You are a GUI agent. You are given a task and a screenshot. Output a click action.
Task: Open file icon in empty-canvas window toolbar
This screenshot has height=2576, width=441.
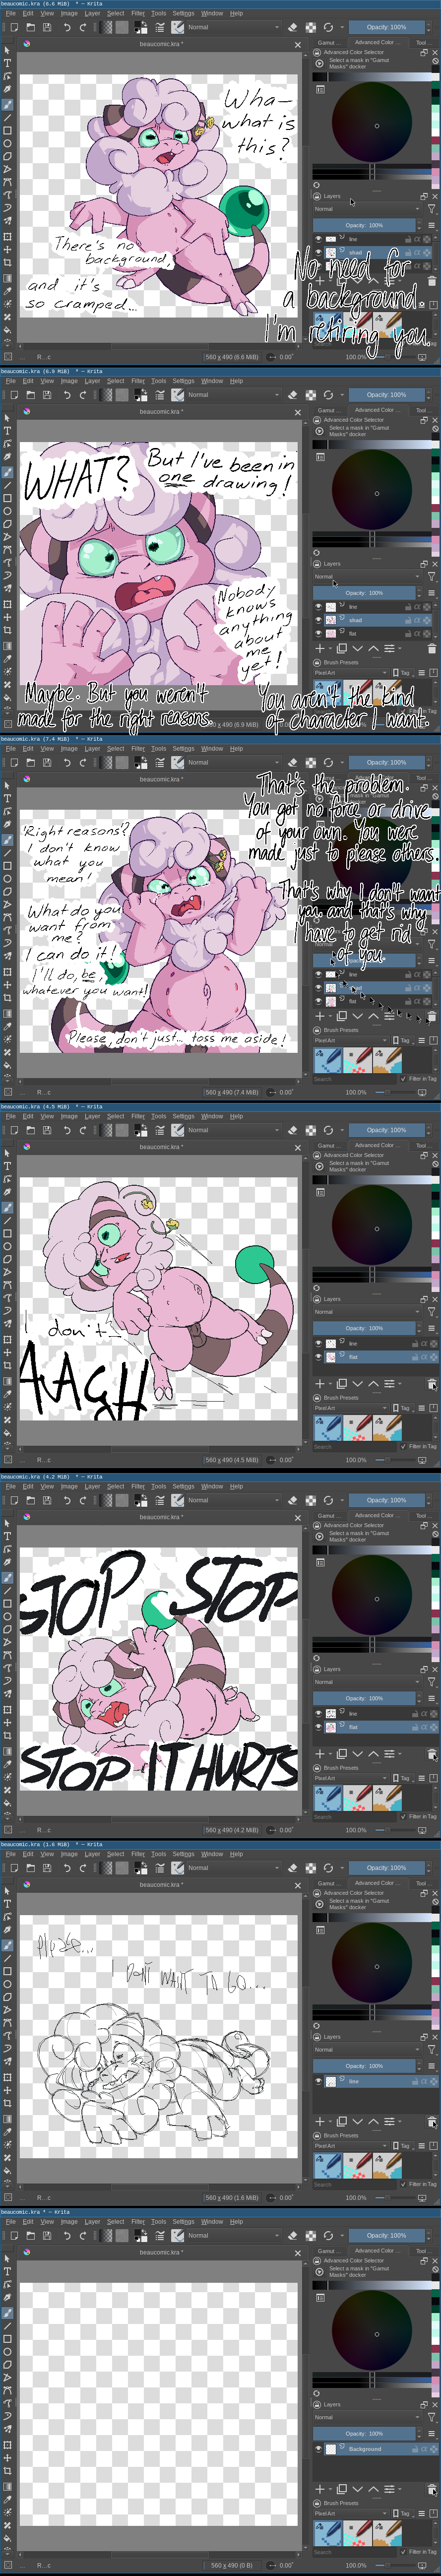(x=30, y=2235)
